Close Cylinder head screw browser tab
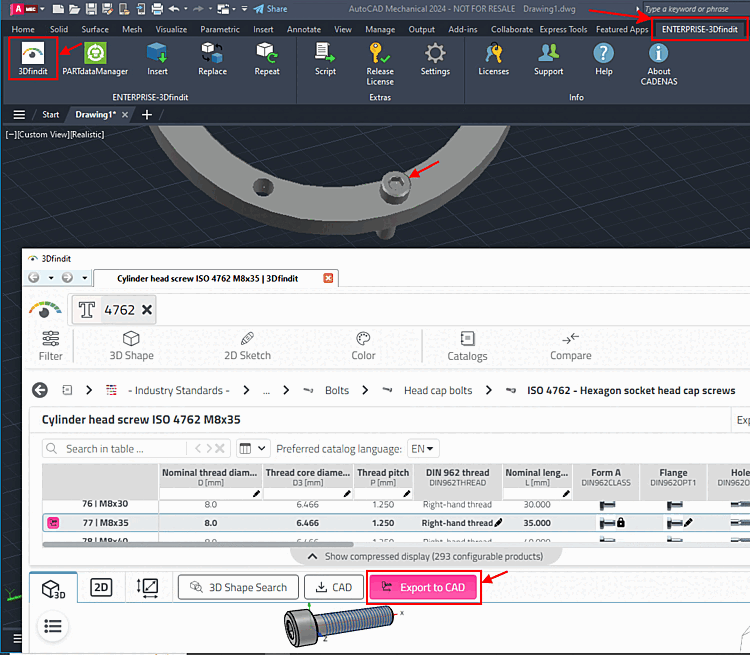Image resolution: width=750 pixels, height=655 pixels. point(328,278)
